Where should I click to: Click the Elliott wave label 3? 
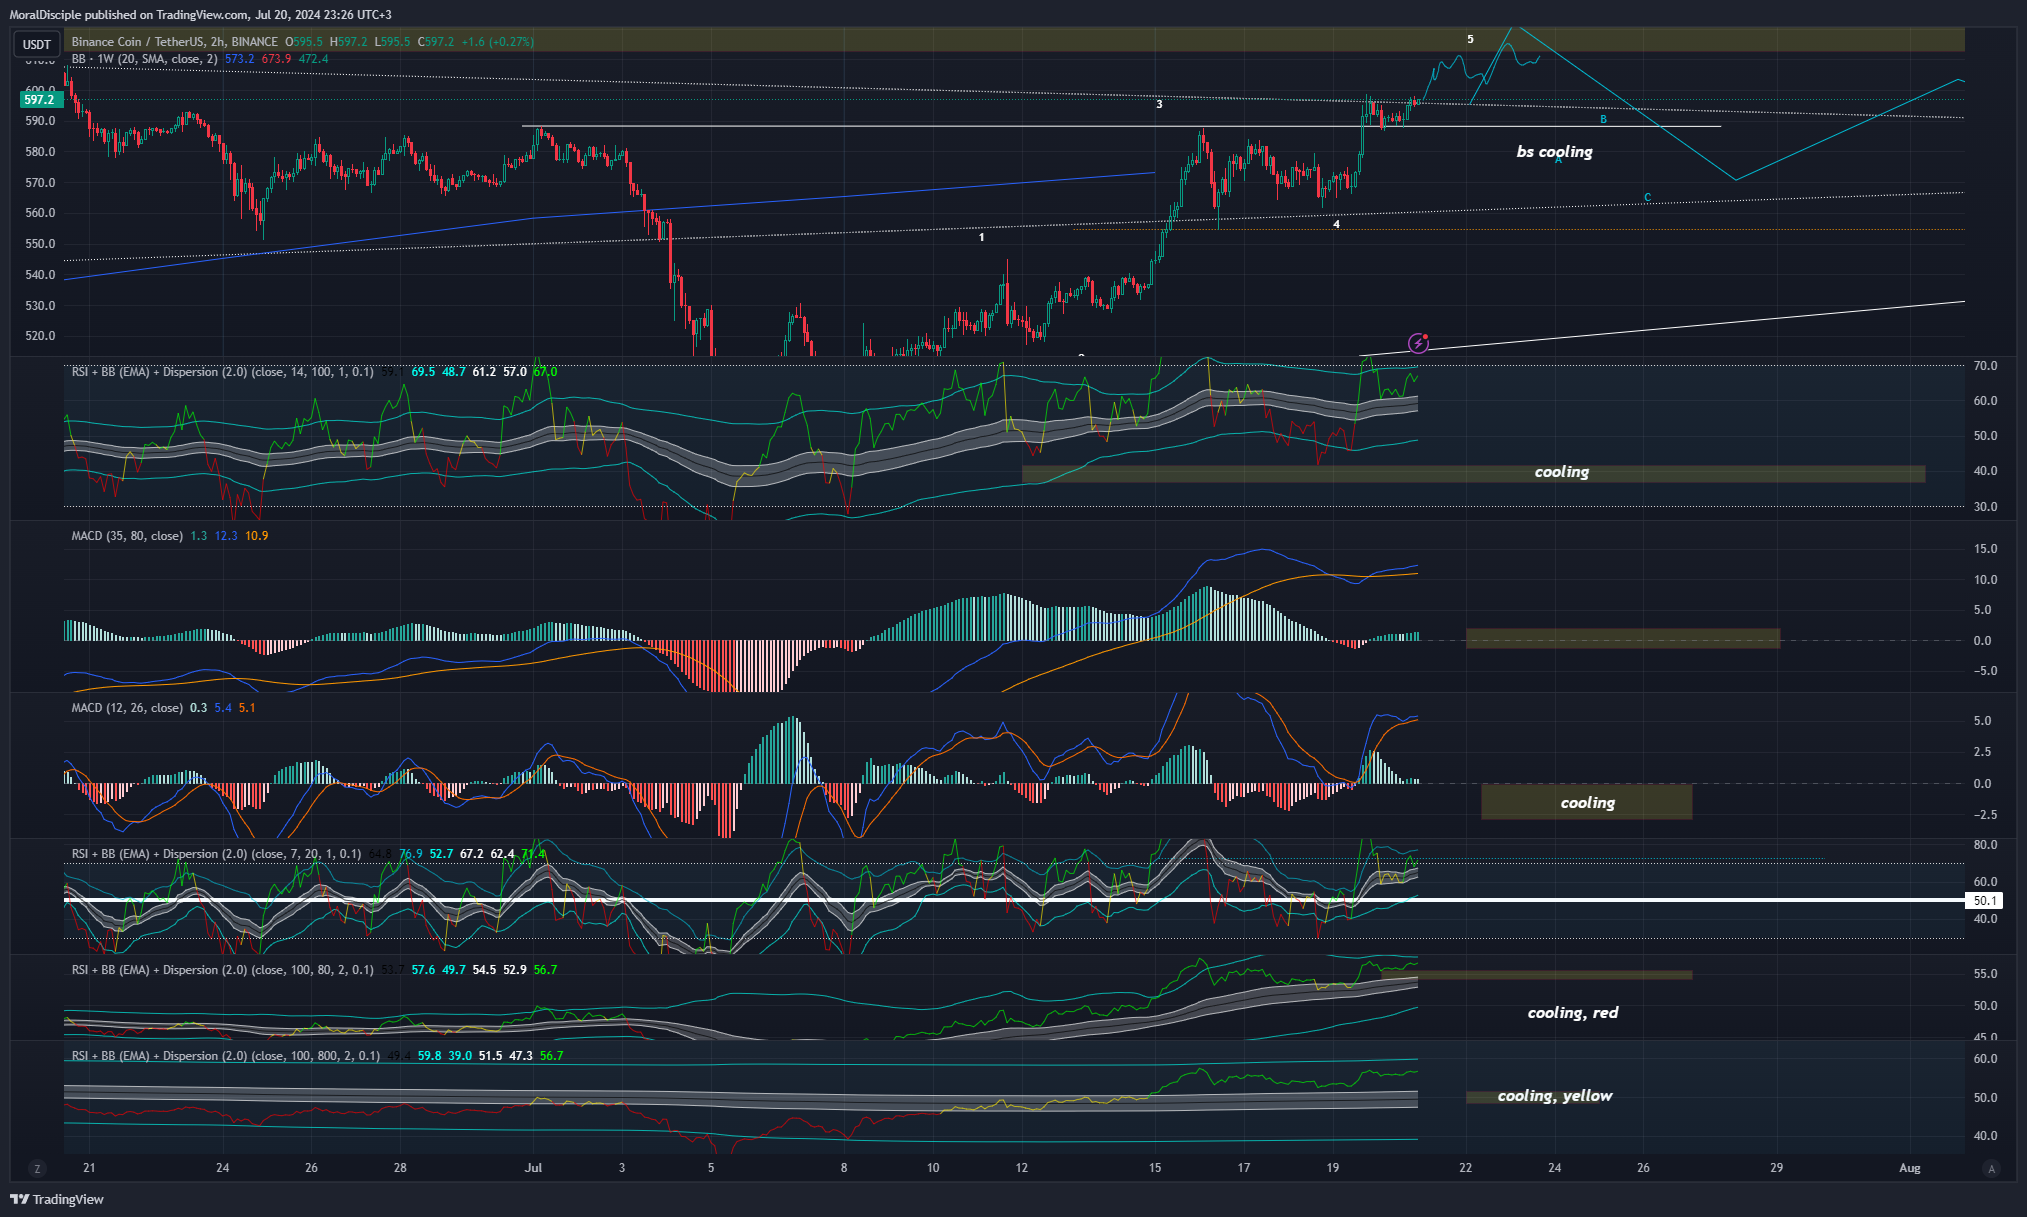(x=1159, y=104)
